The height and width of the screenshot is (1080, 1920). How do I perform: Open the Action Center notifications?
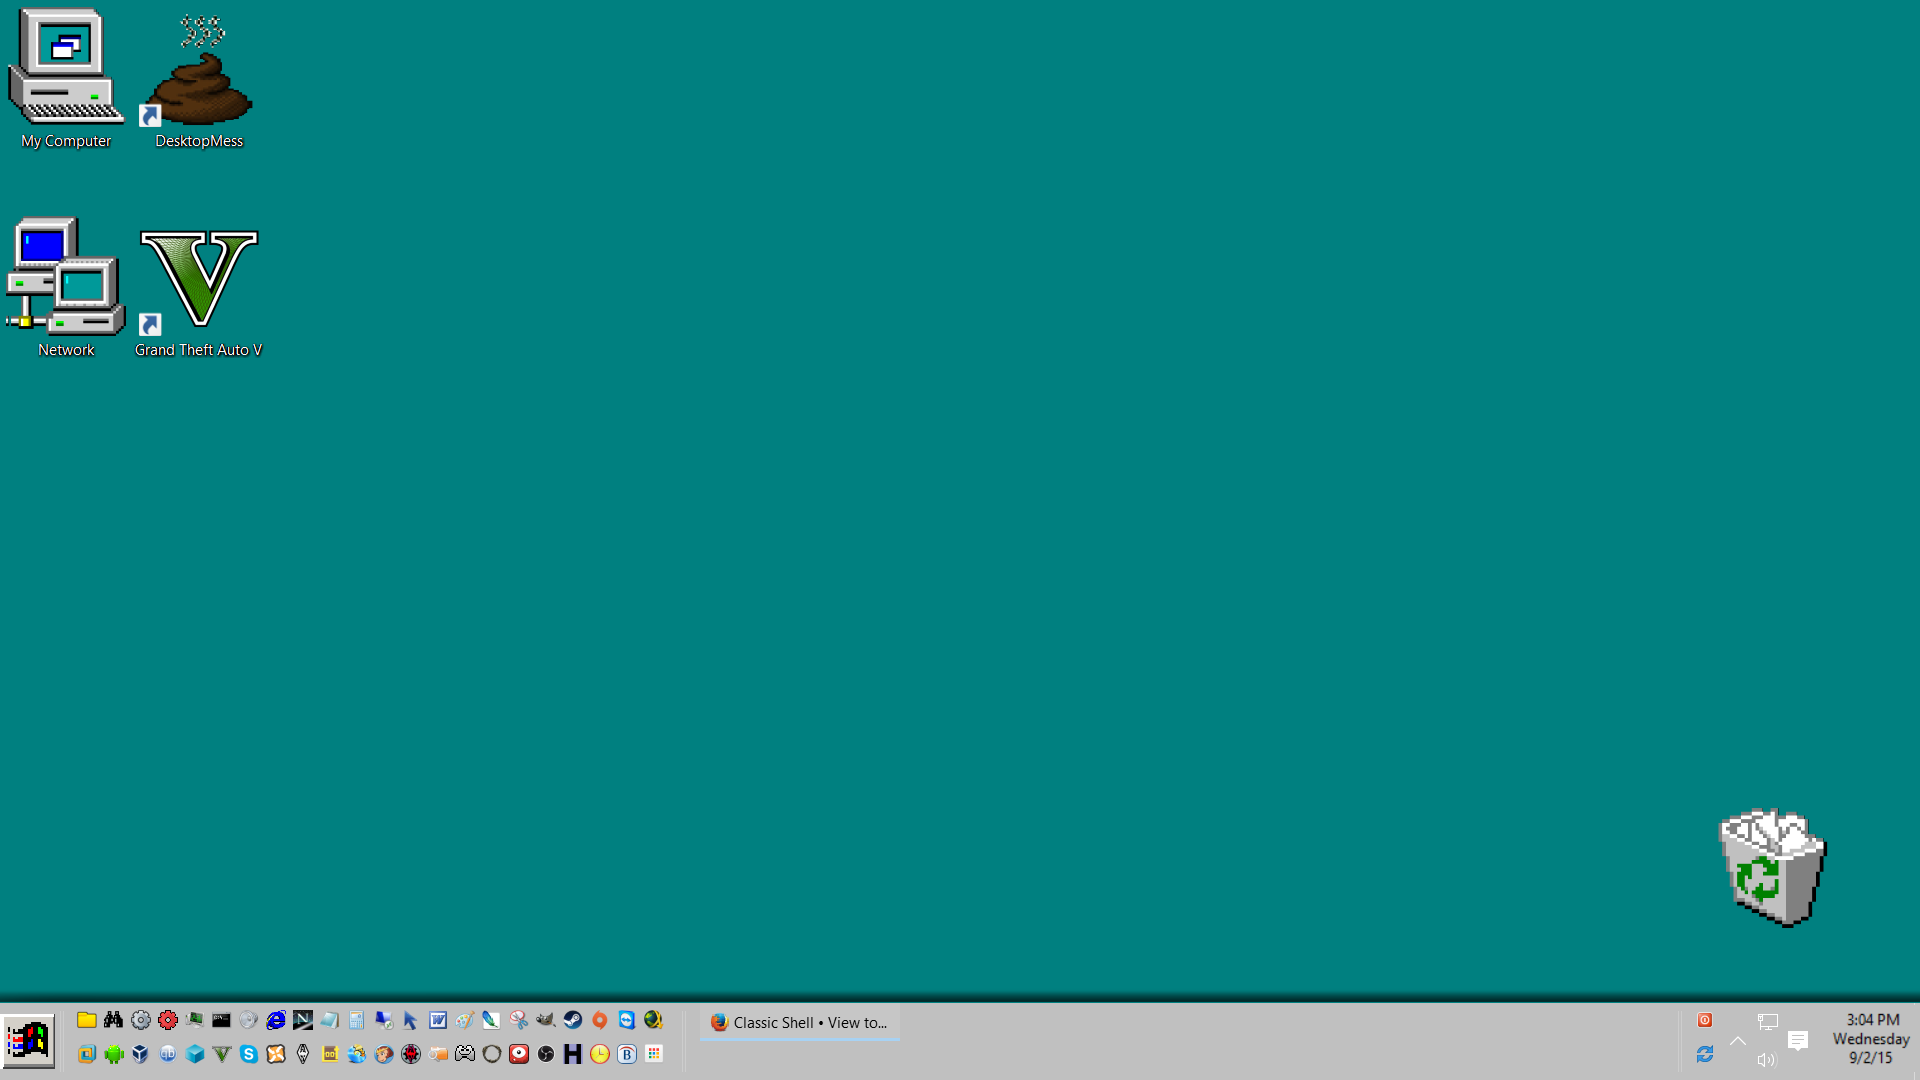point(1798,1041)
